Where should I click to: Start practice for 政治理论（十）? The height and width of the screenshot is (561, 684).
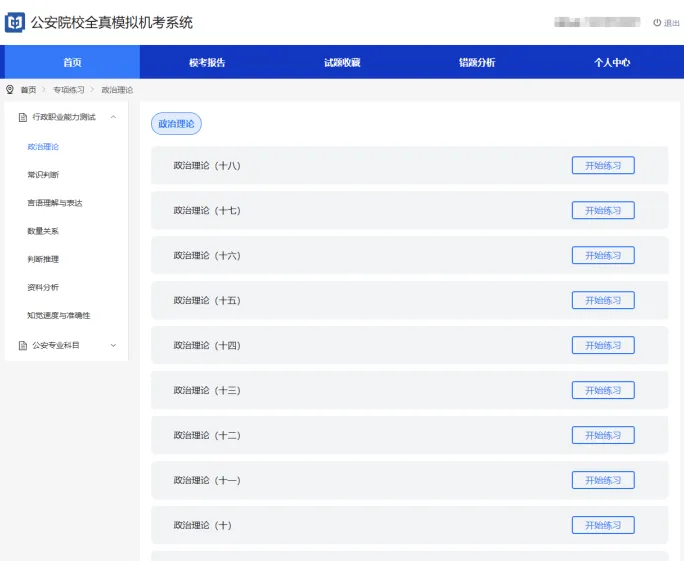click(x=603, y=525)
